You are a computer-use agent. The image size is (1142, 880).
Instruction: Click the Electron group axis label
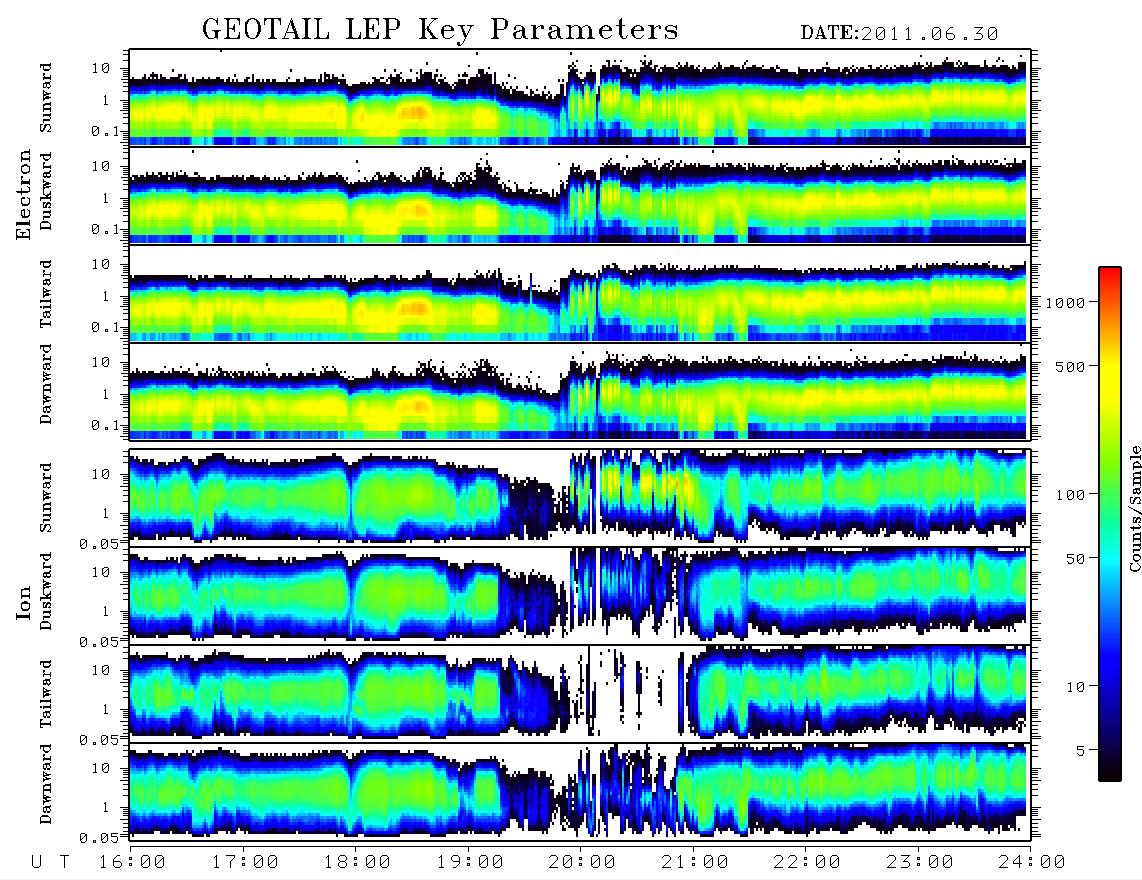click(x=24, y=194)
